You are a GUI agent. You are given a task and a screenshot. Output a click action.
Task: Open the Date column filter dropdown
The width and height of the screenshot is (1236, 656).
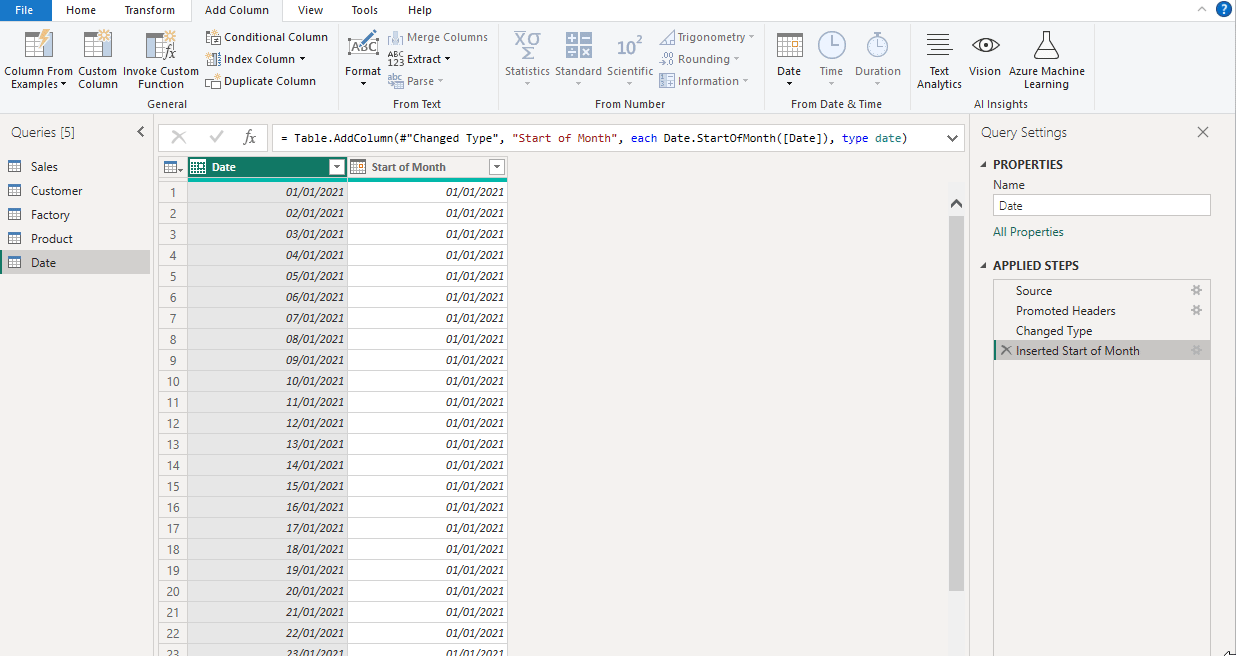pyautogui.click(x=337, y=167)
